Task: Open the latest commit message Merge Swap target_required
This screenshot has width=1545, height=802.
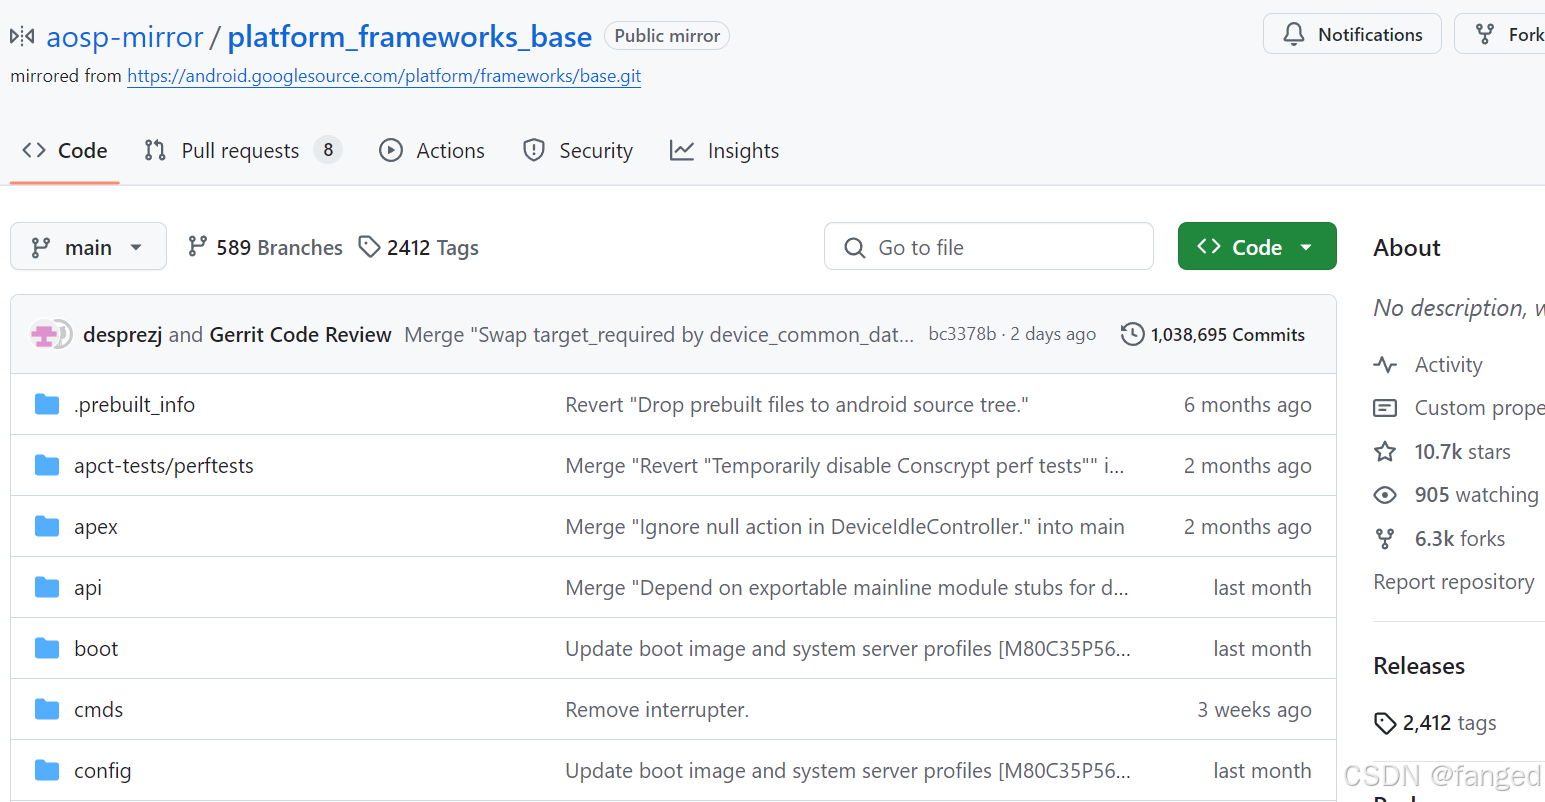Action: pos(659,335)
